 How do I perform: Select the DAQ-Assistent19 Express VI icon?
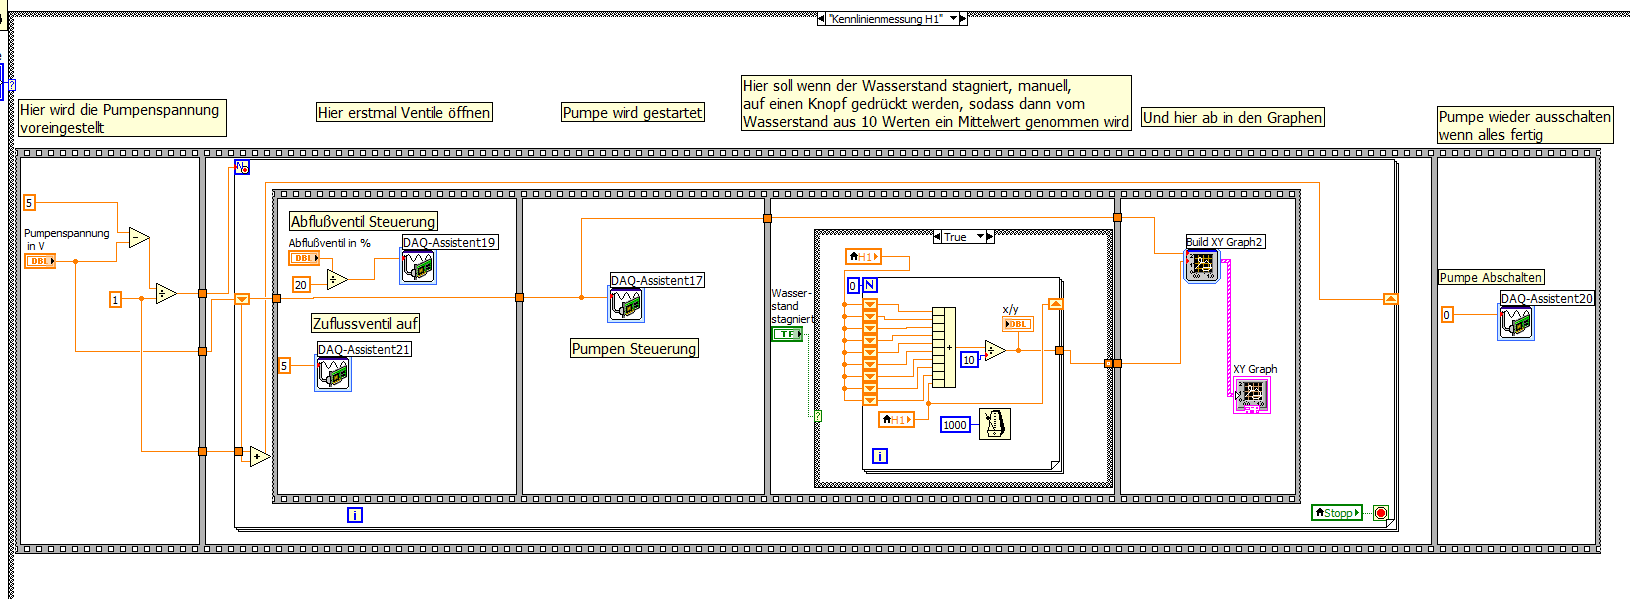pos(418,267)
